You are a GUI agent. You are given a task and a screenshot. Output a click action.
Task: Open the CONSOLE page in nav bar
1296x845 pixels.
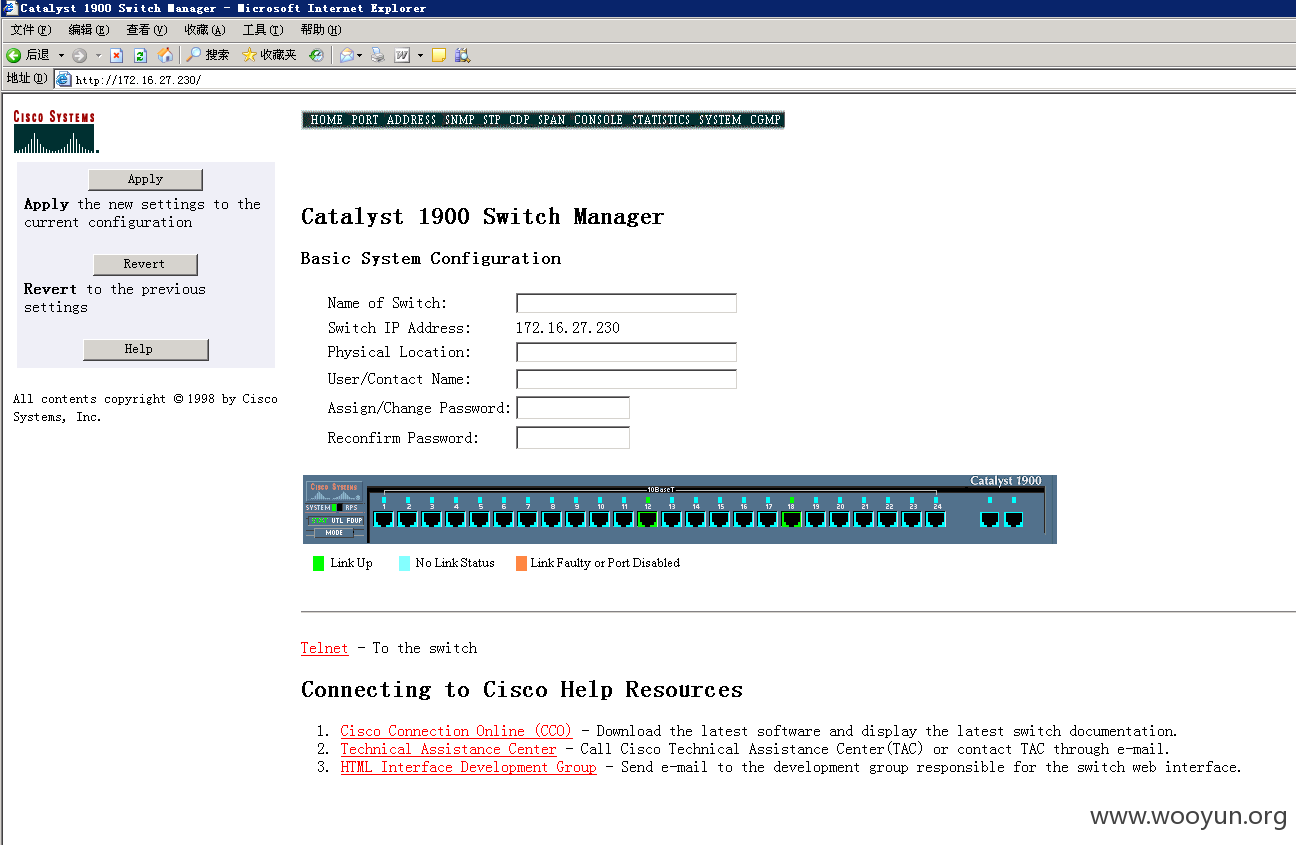tap(598, 120)
